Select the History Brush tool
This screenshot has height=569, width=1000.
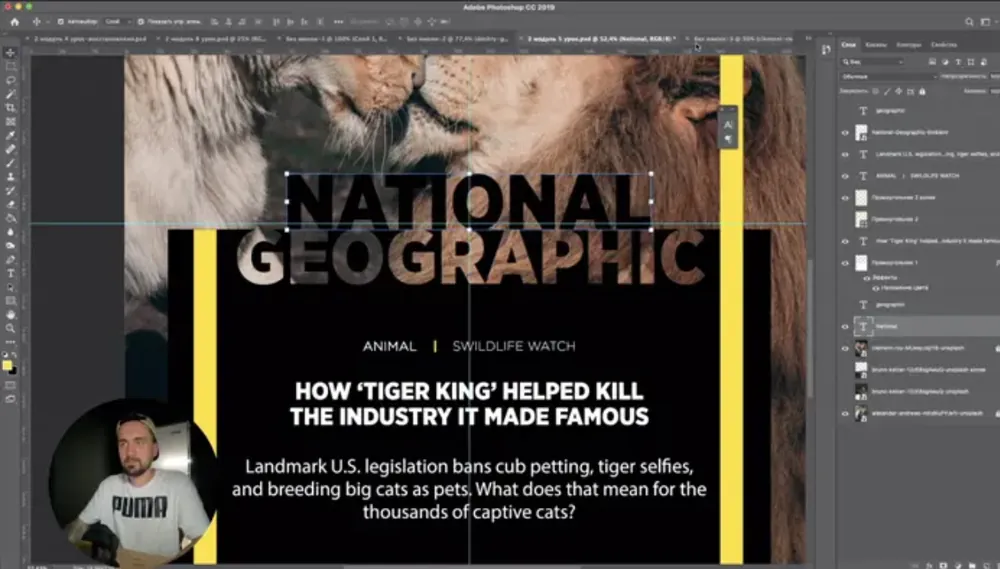tap(10, 190)
